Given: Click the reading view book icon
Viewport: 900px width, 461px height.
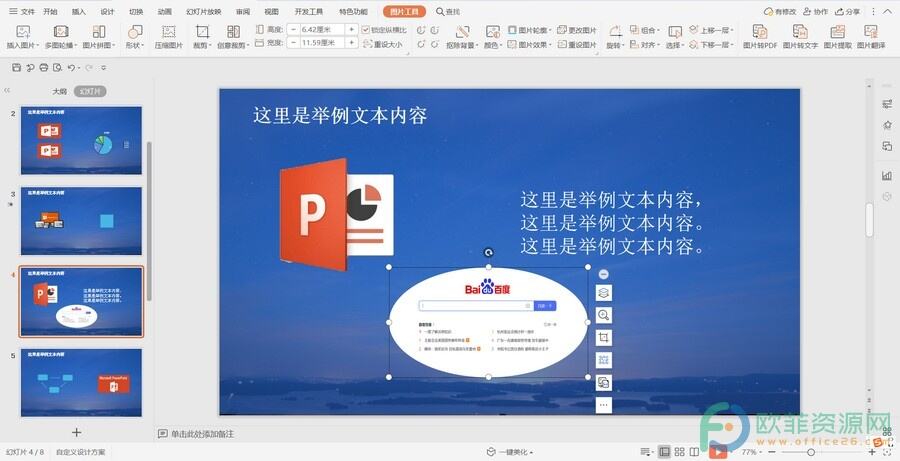Looking at the screenshot, I should click(x=694, y=452).
